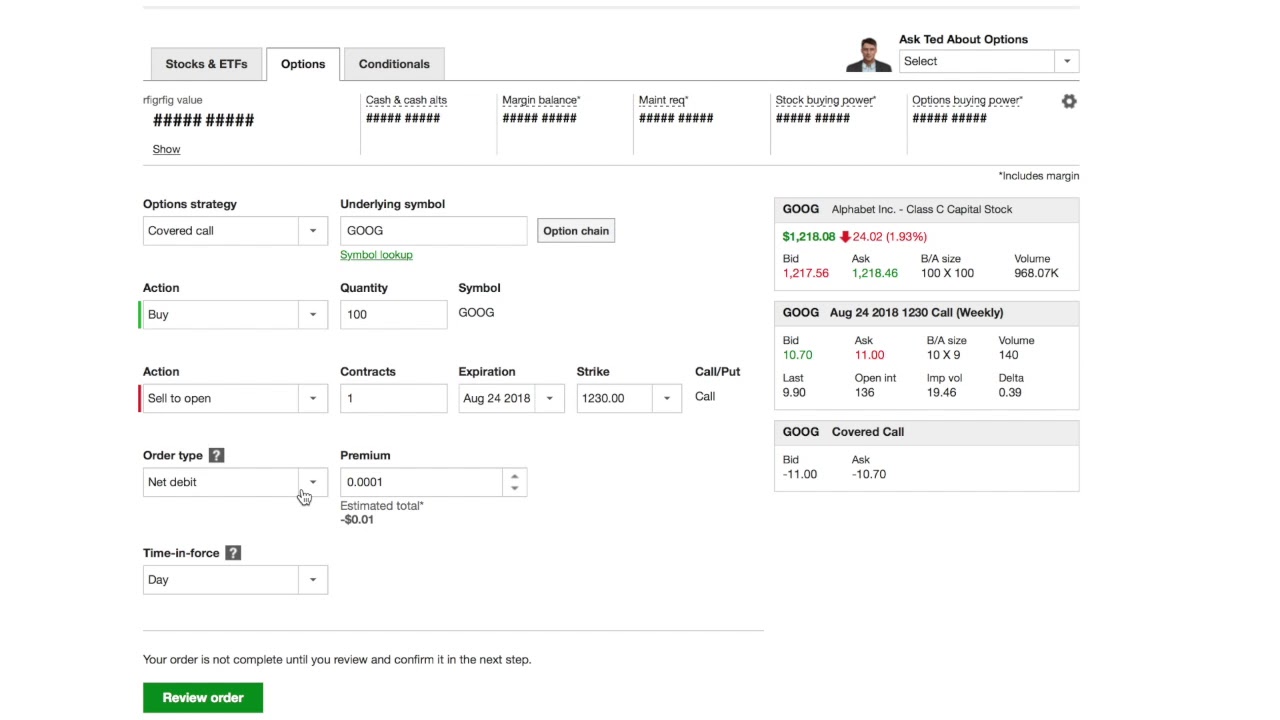This screenshot has width=1280, height=720.
Task: Decrease premium with the down stepper arrow
Action: click(x=514, y=488)
